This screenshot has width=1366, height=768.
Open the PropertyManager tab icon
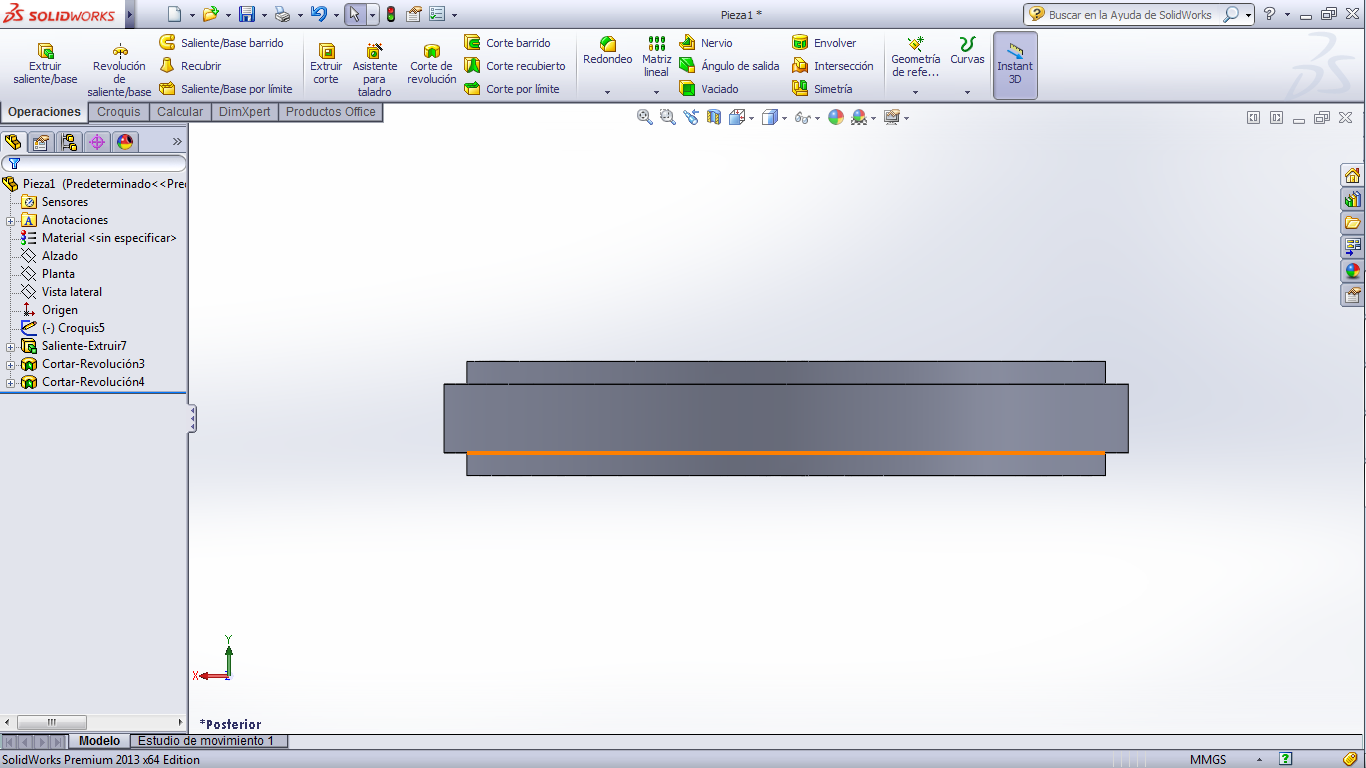pos(41,142)
